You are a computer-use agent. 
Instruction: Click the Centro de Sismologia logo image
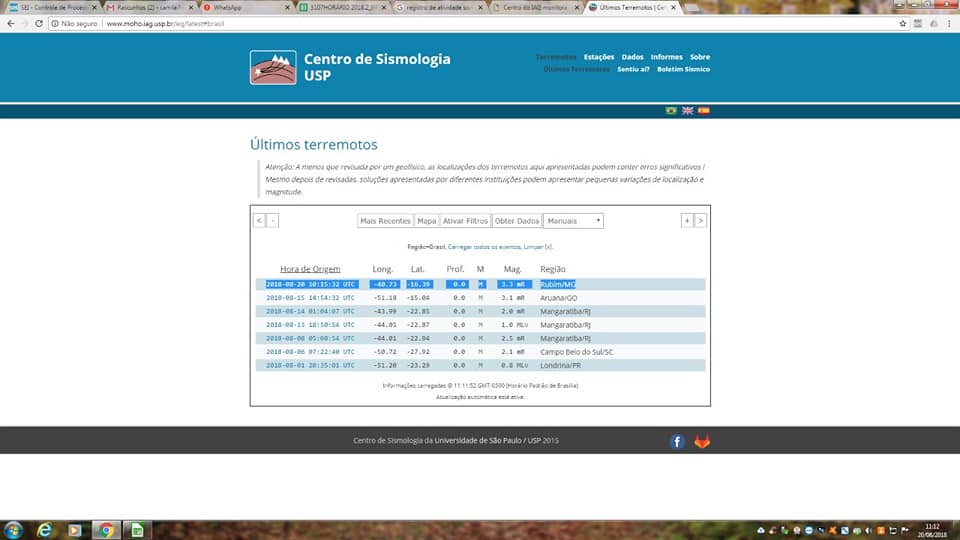pyautogui.click(x=272, y=67)
